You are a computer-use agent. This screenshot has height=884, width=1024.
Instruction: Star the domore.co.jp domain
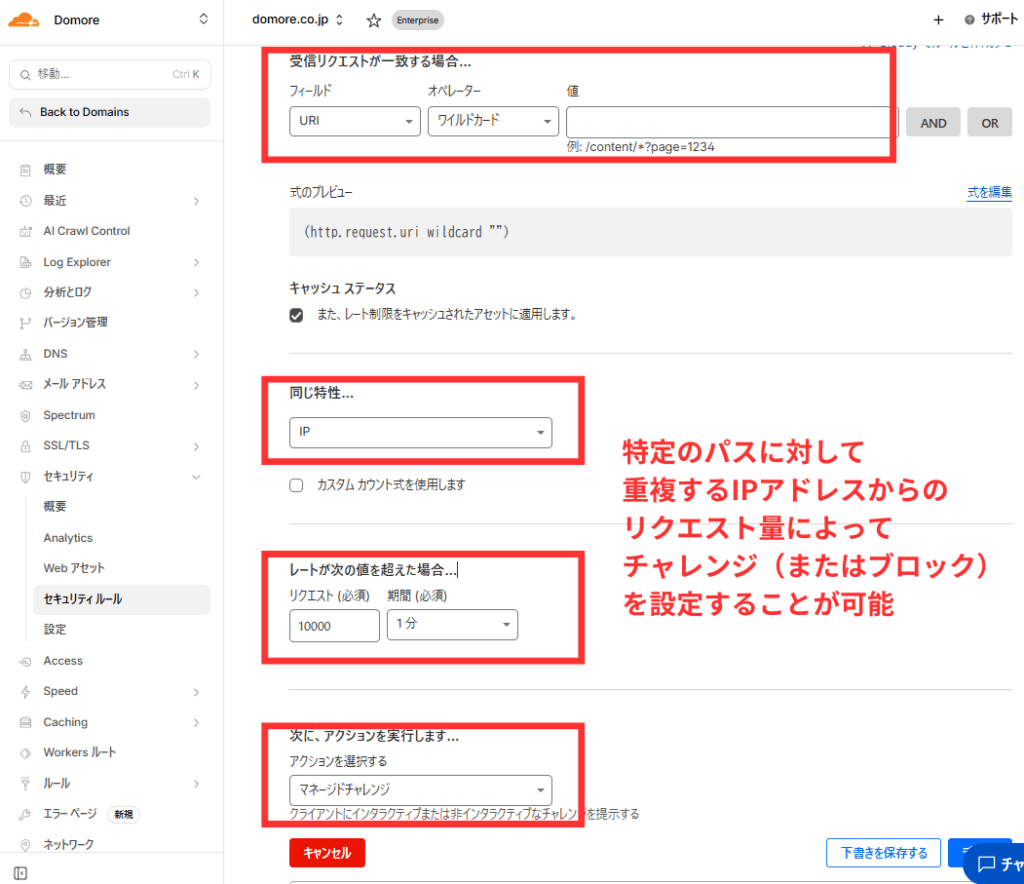373,20
